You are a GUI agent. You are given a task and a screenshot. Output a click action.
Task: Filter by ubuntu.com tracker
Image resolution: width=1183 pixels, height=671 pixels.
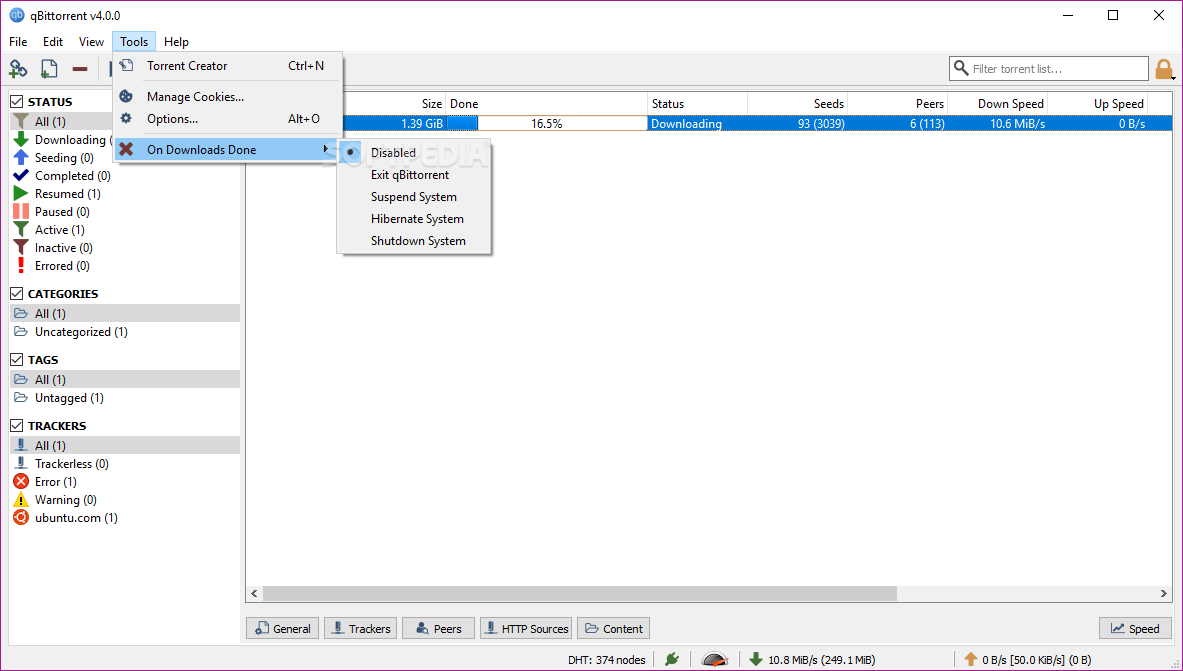click(75, 518)
